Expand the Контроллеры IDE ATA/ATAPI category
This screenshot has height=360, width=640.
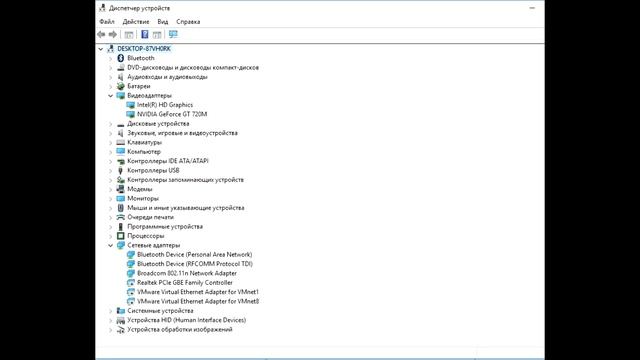coord(111,161)
